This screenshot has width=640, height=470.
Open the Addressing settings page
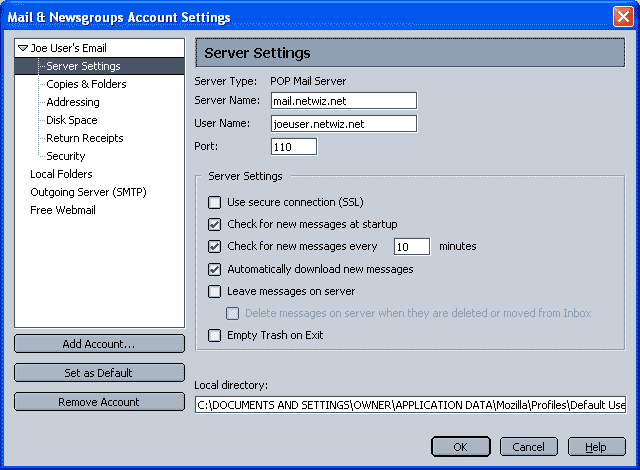[x=73, y=102]
